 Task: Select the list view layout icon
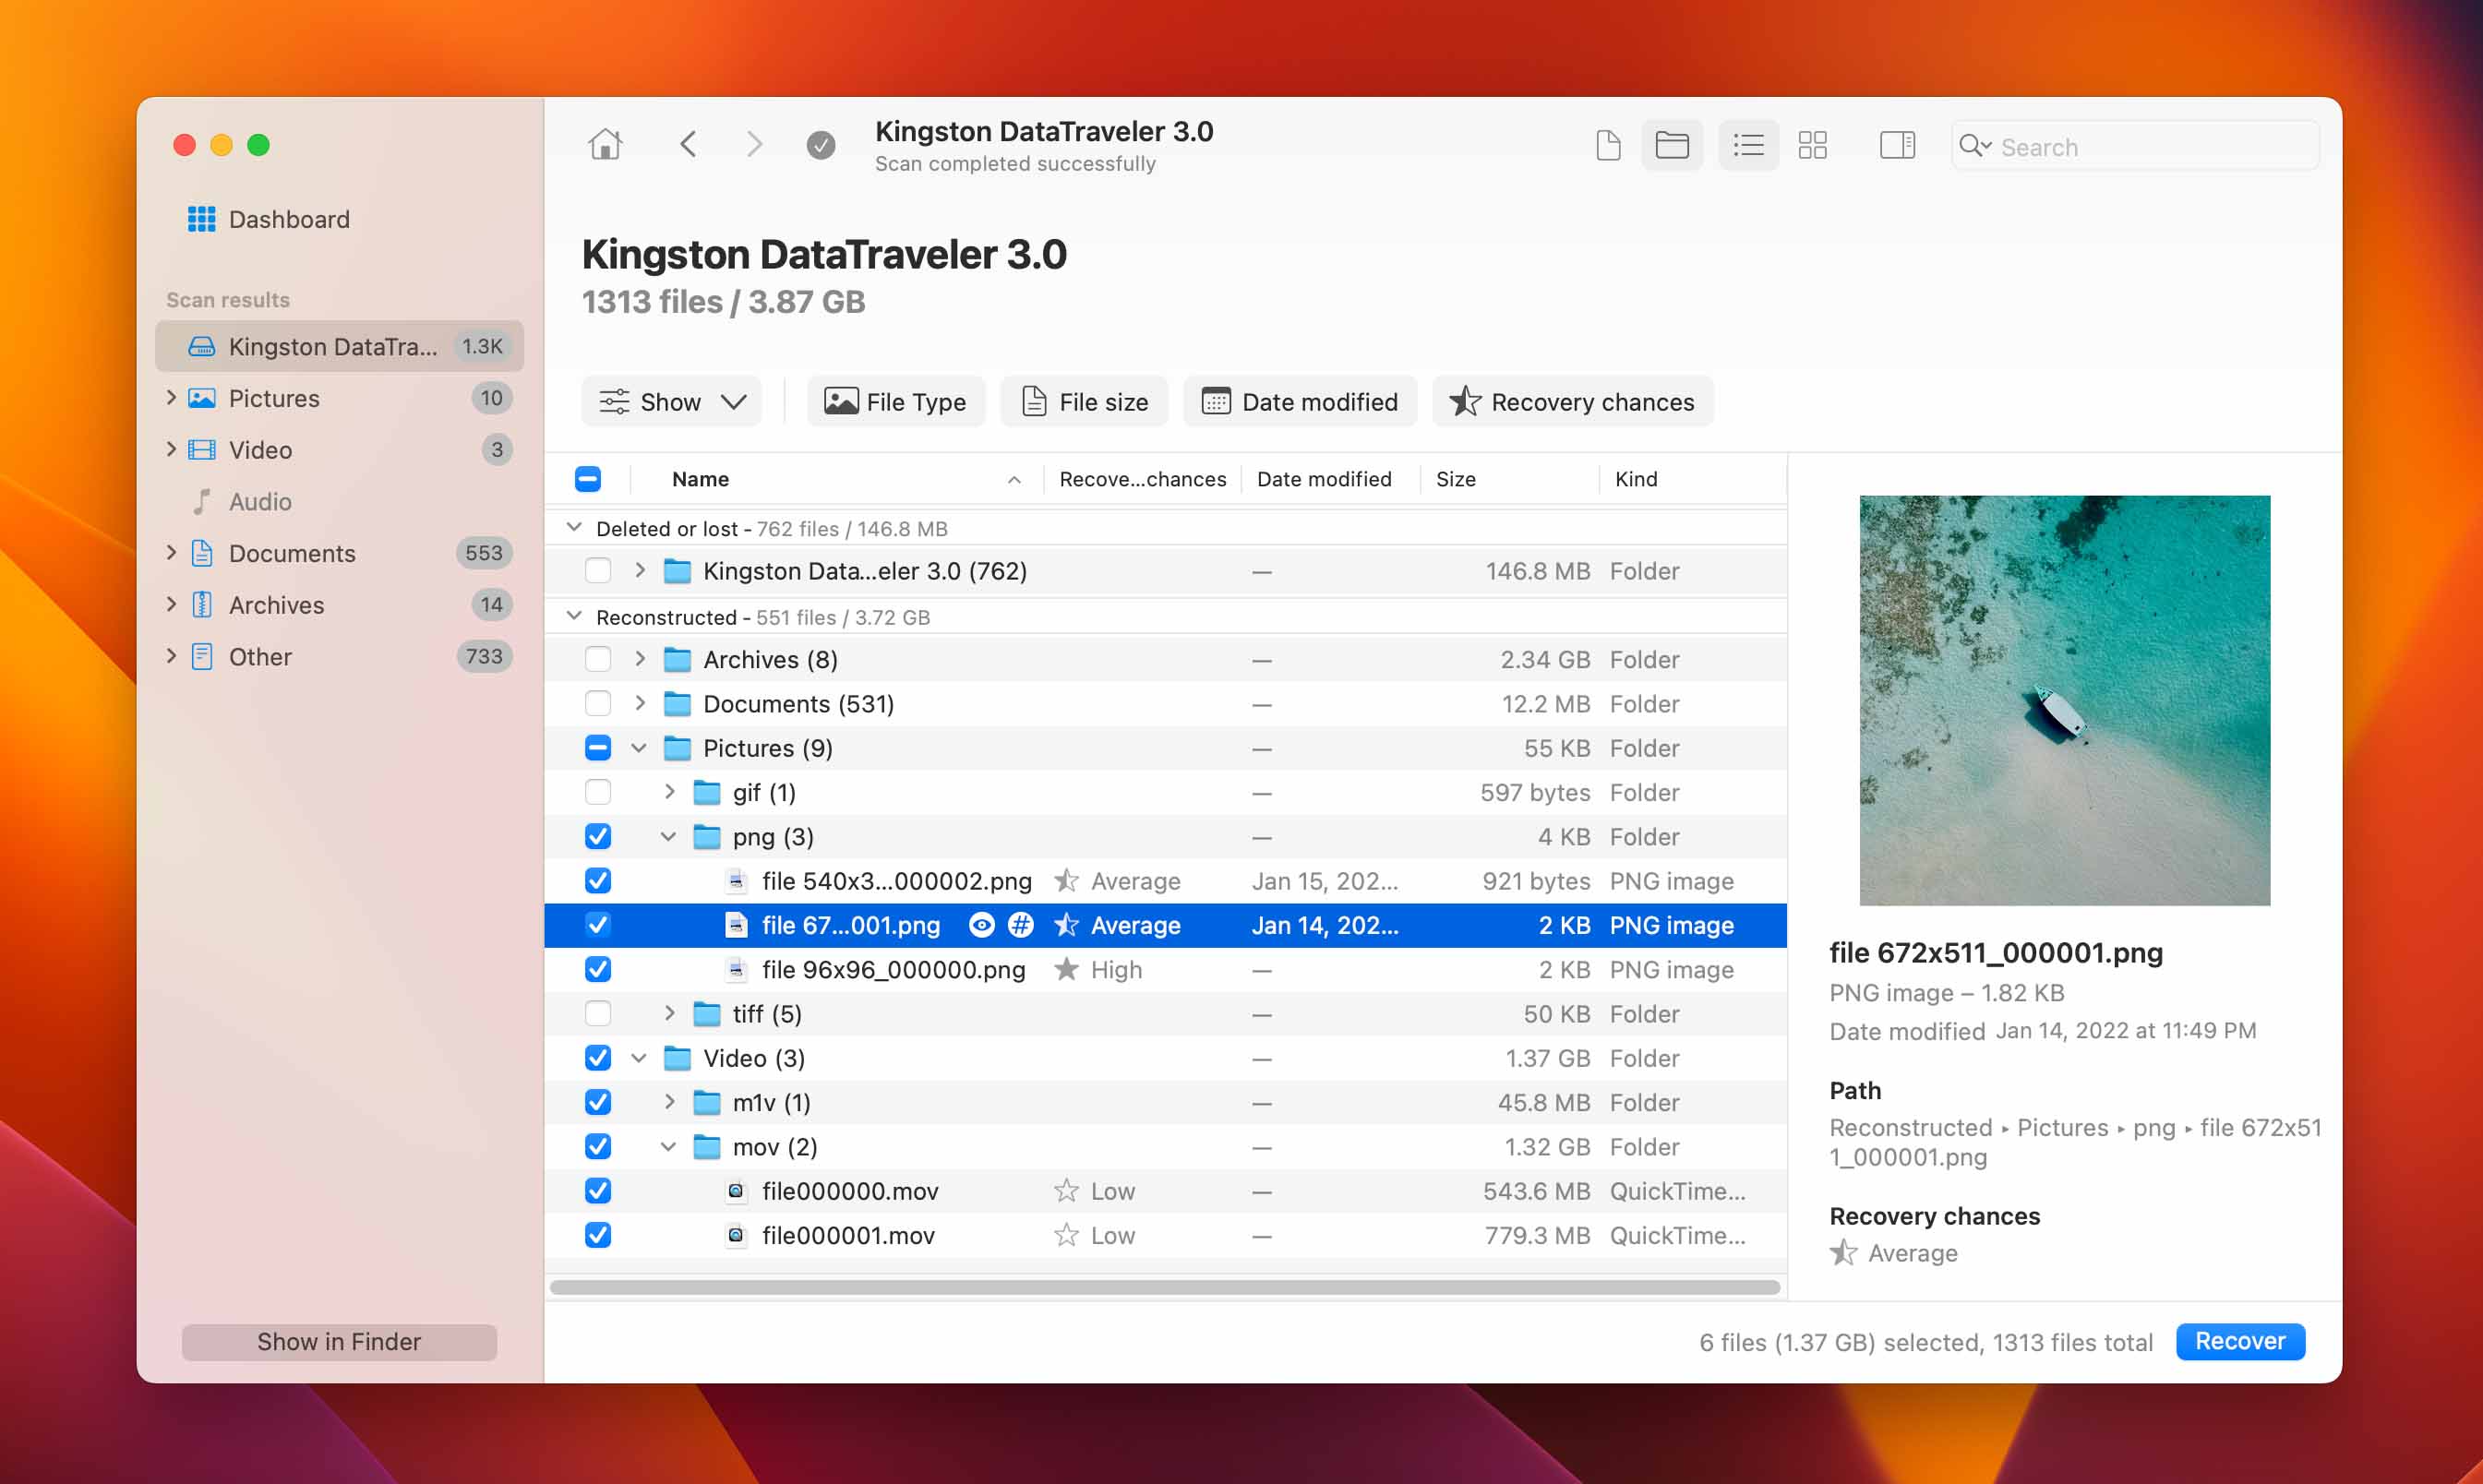tap(1748, 146)
